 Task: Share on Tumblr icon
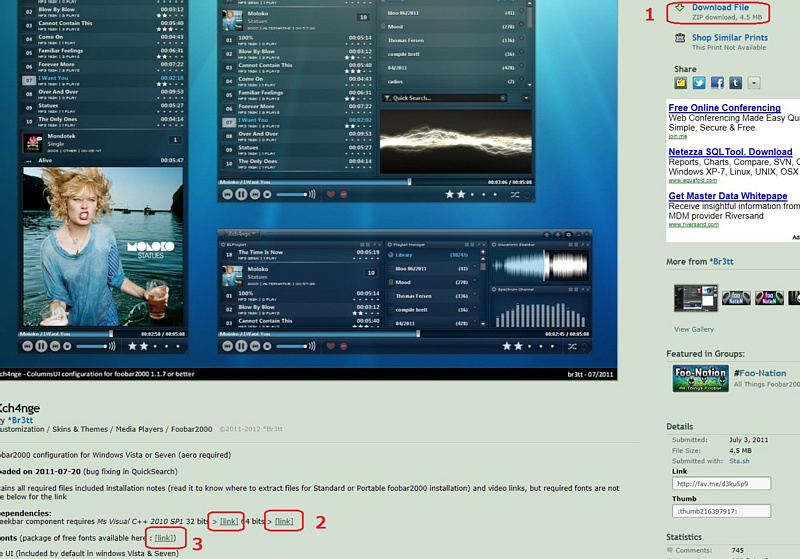[x=736, y=83]
